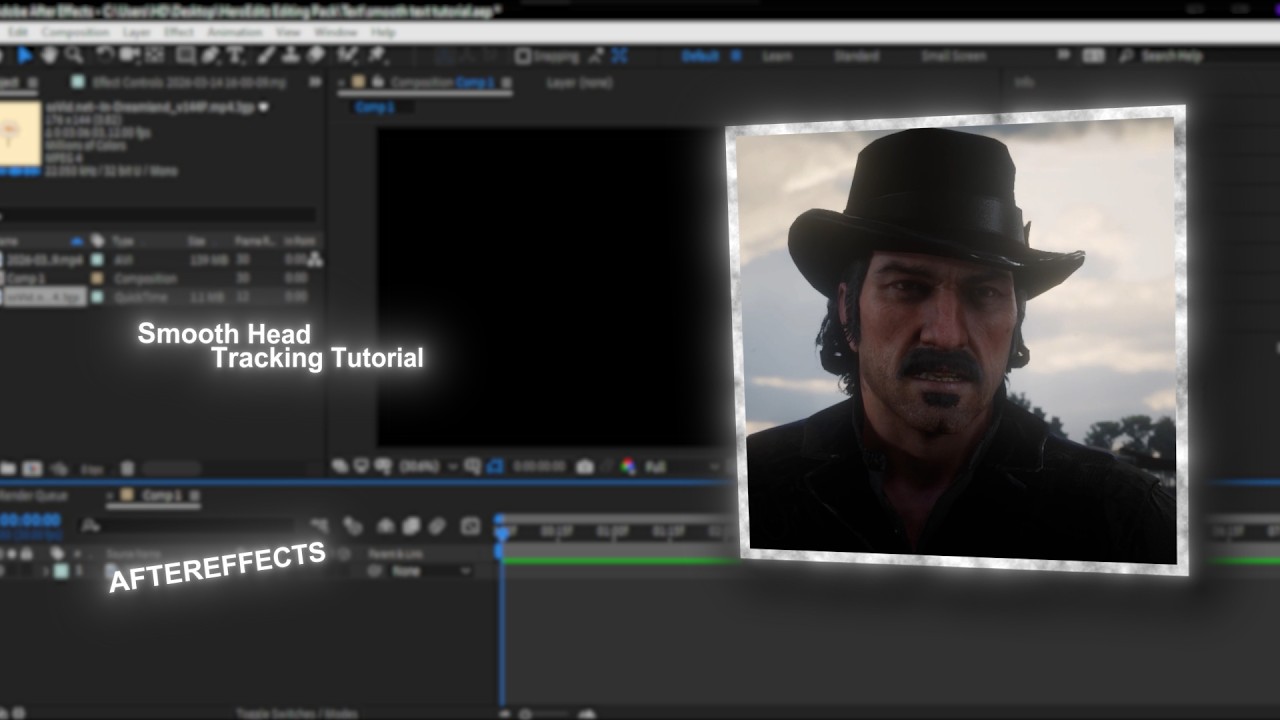This screenshot has height=720, width=1280.
Task: Select the Puppet Pin tool
Action: click(377, 56)
